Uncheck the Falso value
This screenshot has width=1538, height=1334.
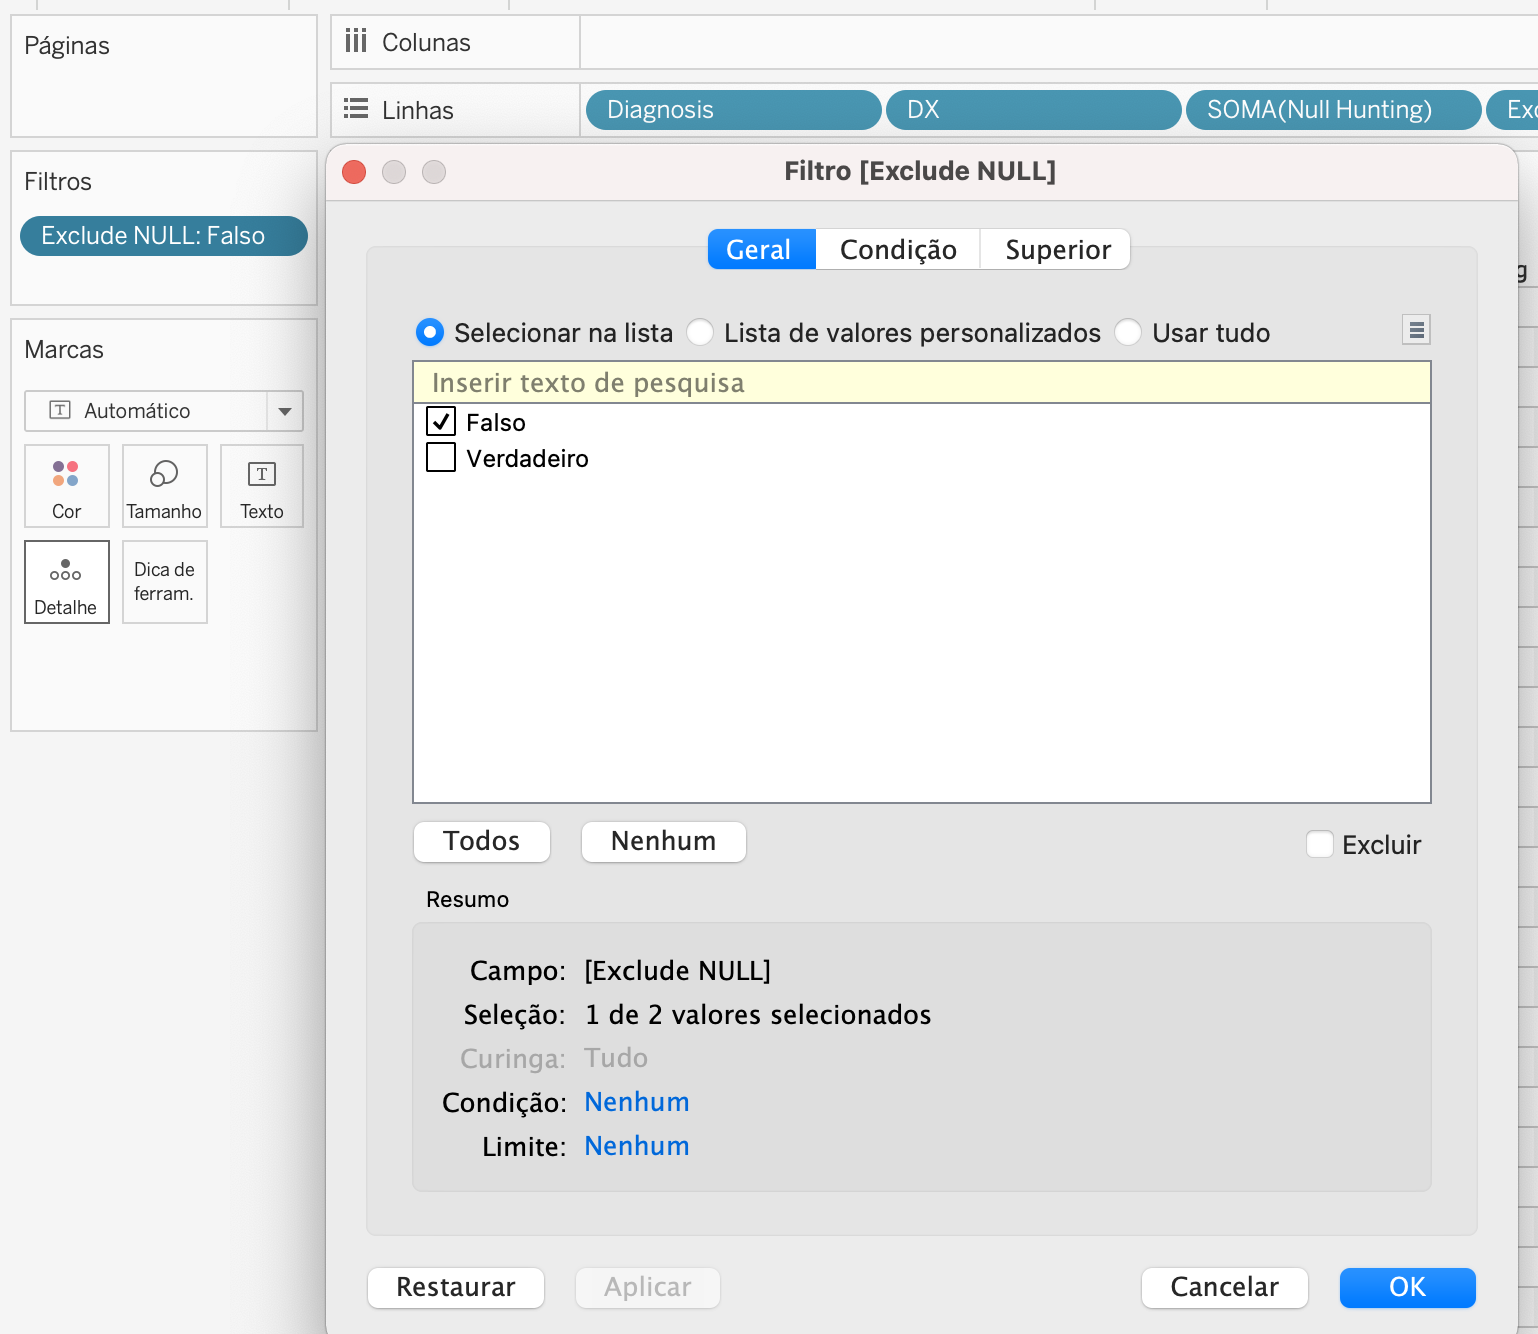click(441, 422)
